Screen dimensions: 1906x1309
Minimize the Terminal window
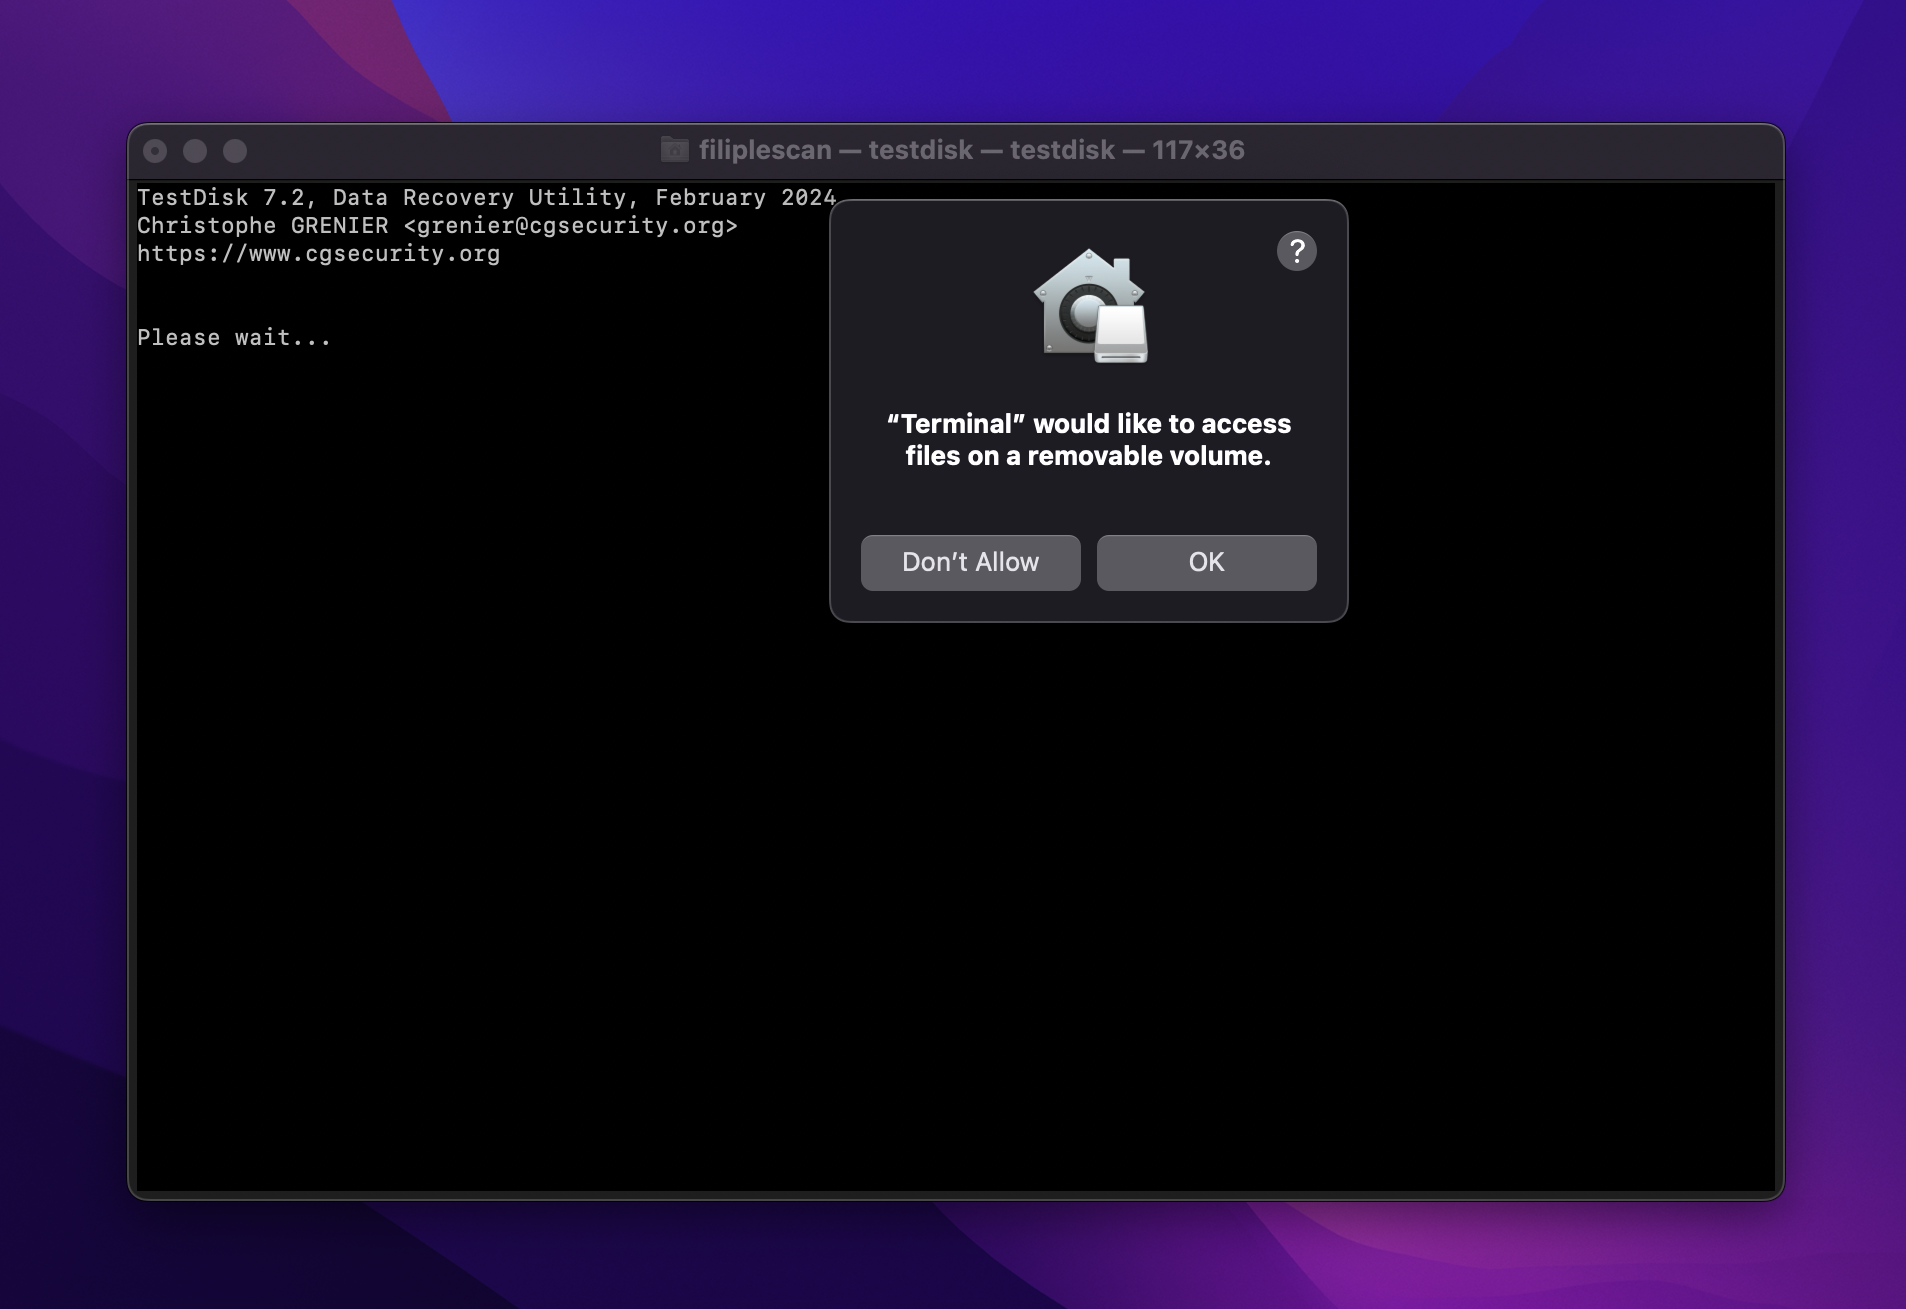click(x=195, y=151)
